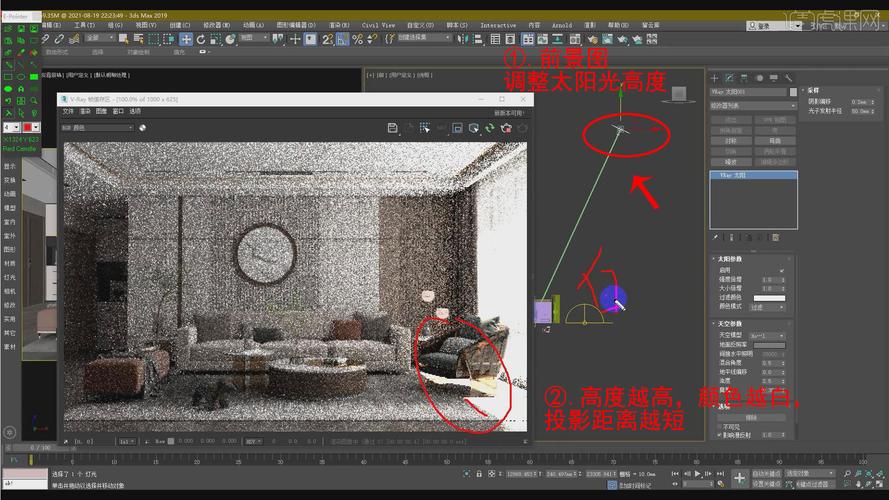Open the V-Ray buffer channel dropdown

[x=97, y=128]
